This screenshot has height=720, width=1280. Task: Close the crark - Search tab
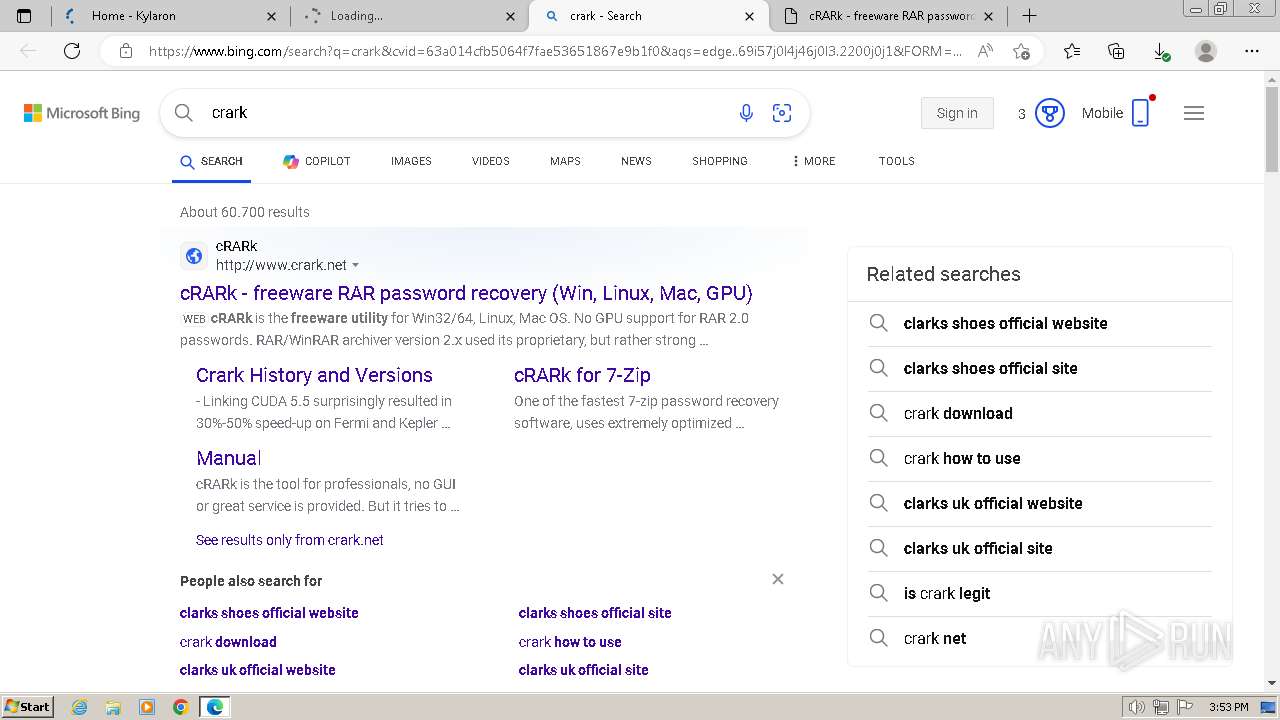(750, 16)
